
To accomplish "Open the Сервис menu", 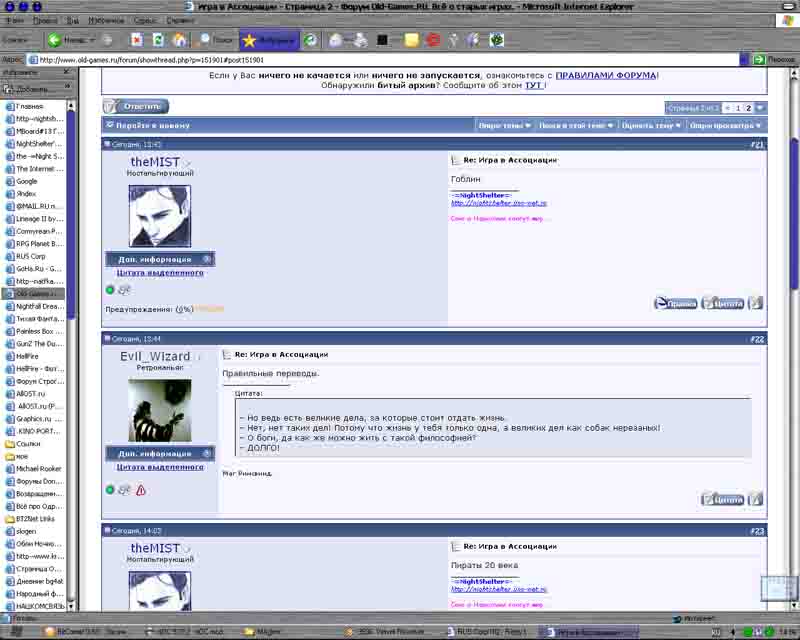I will [145, 20].
